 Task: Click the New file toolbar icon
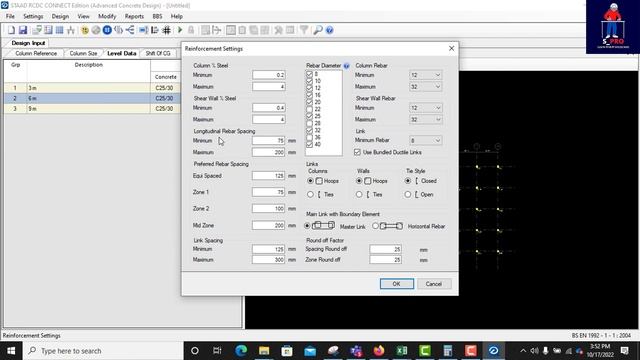(x=11, y=30)
